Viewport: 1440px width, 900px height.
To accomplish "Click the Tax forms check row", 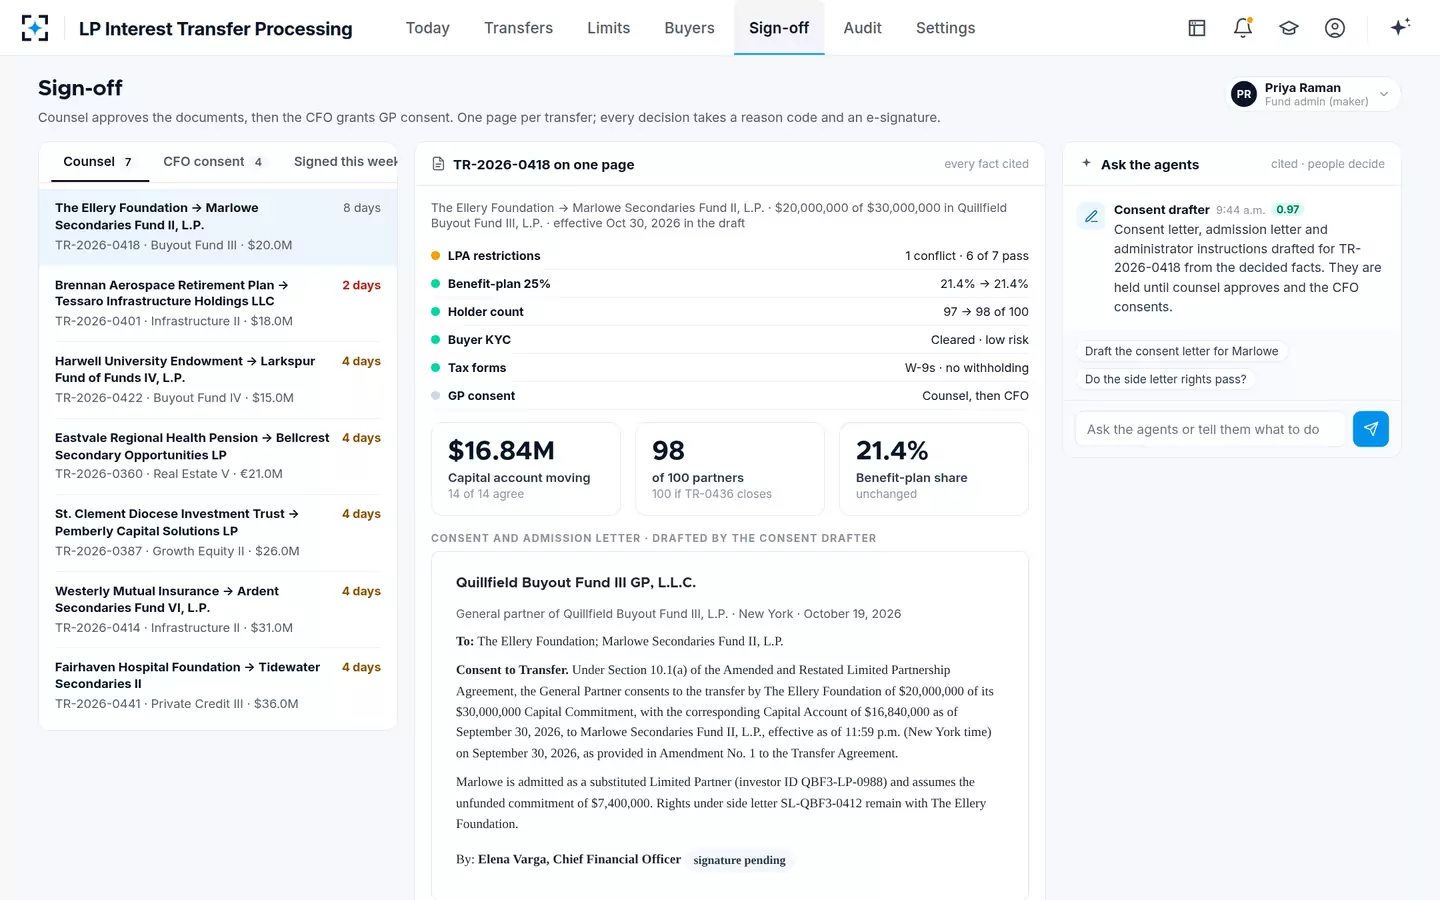I will [x=730, y=368].
